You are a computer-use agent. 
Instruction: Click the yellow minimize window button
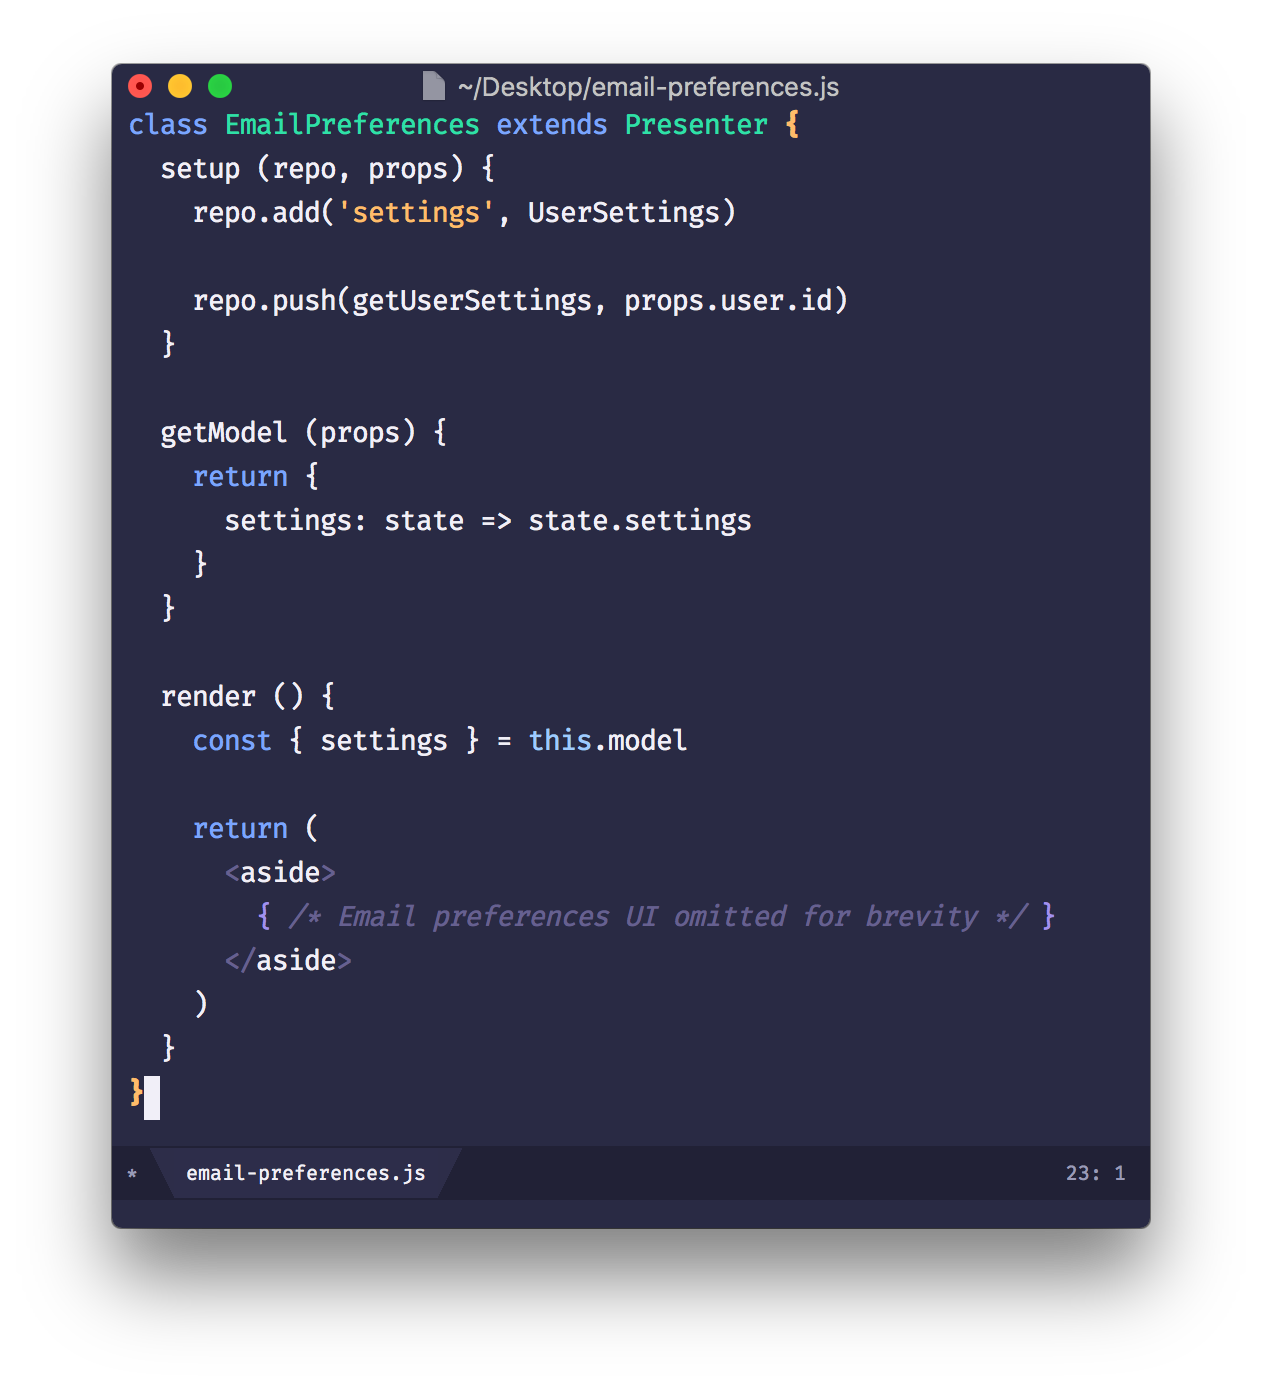[180, 86]
